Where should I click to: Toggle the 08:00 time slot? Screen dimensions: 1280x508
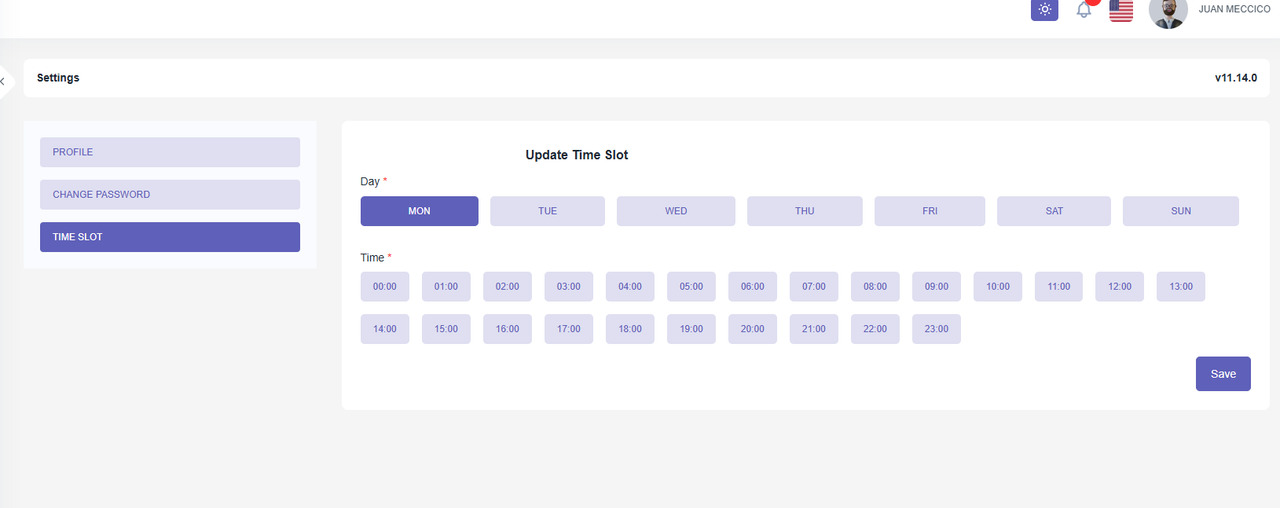coord(875,287)
